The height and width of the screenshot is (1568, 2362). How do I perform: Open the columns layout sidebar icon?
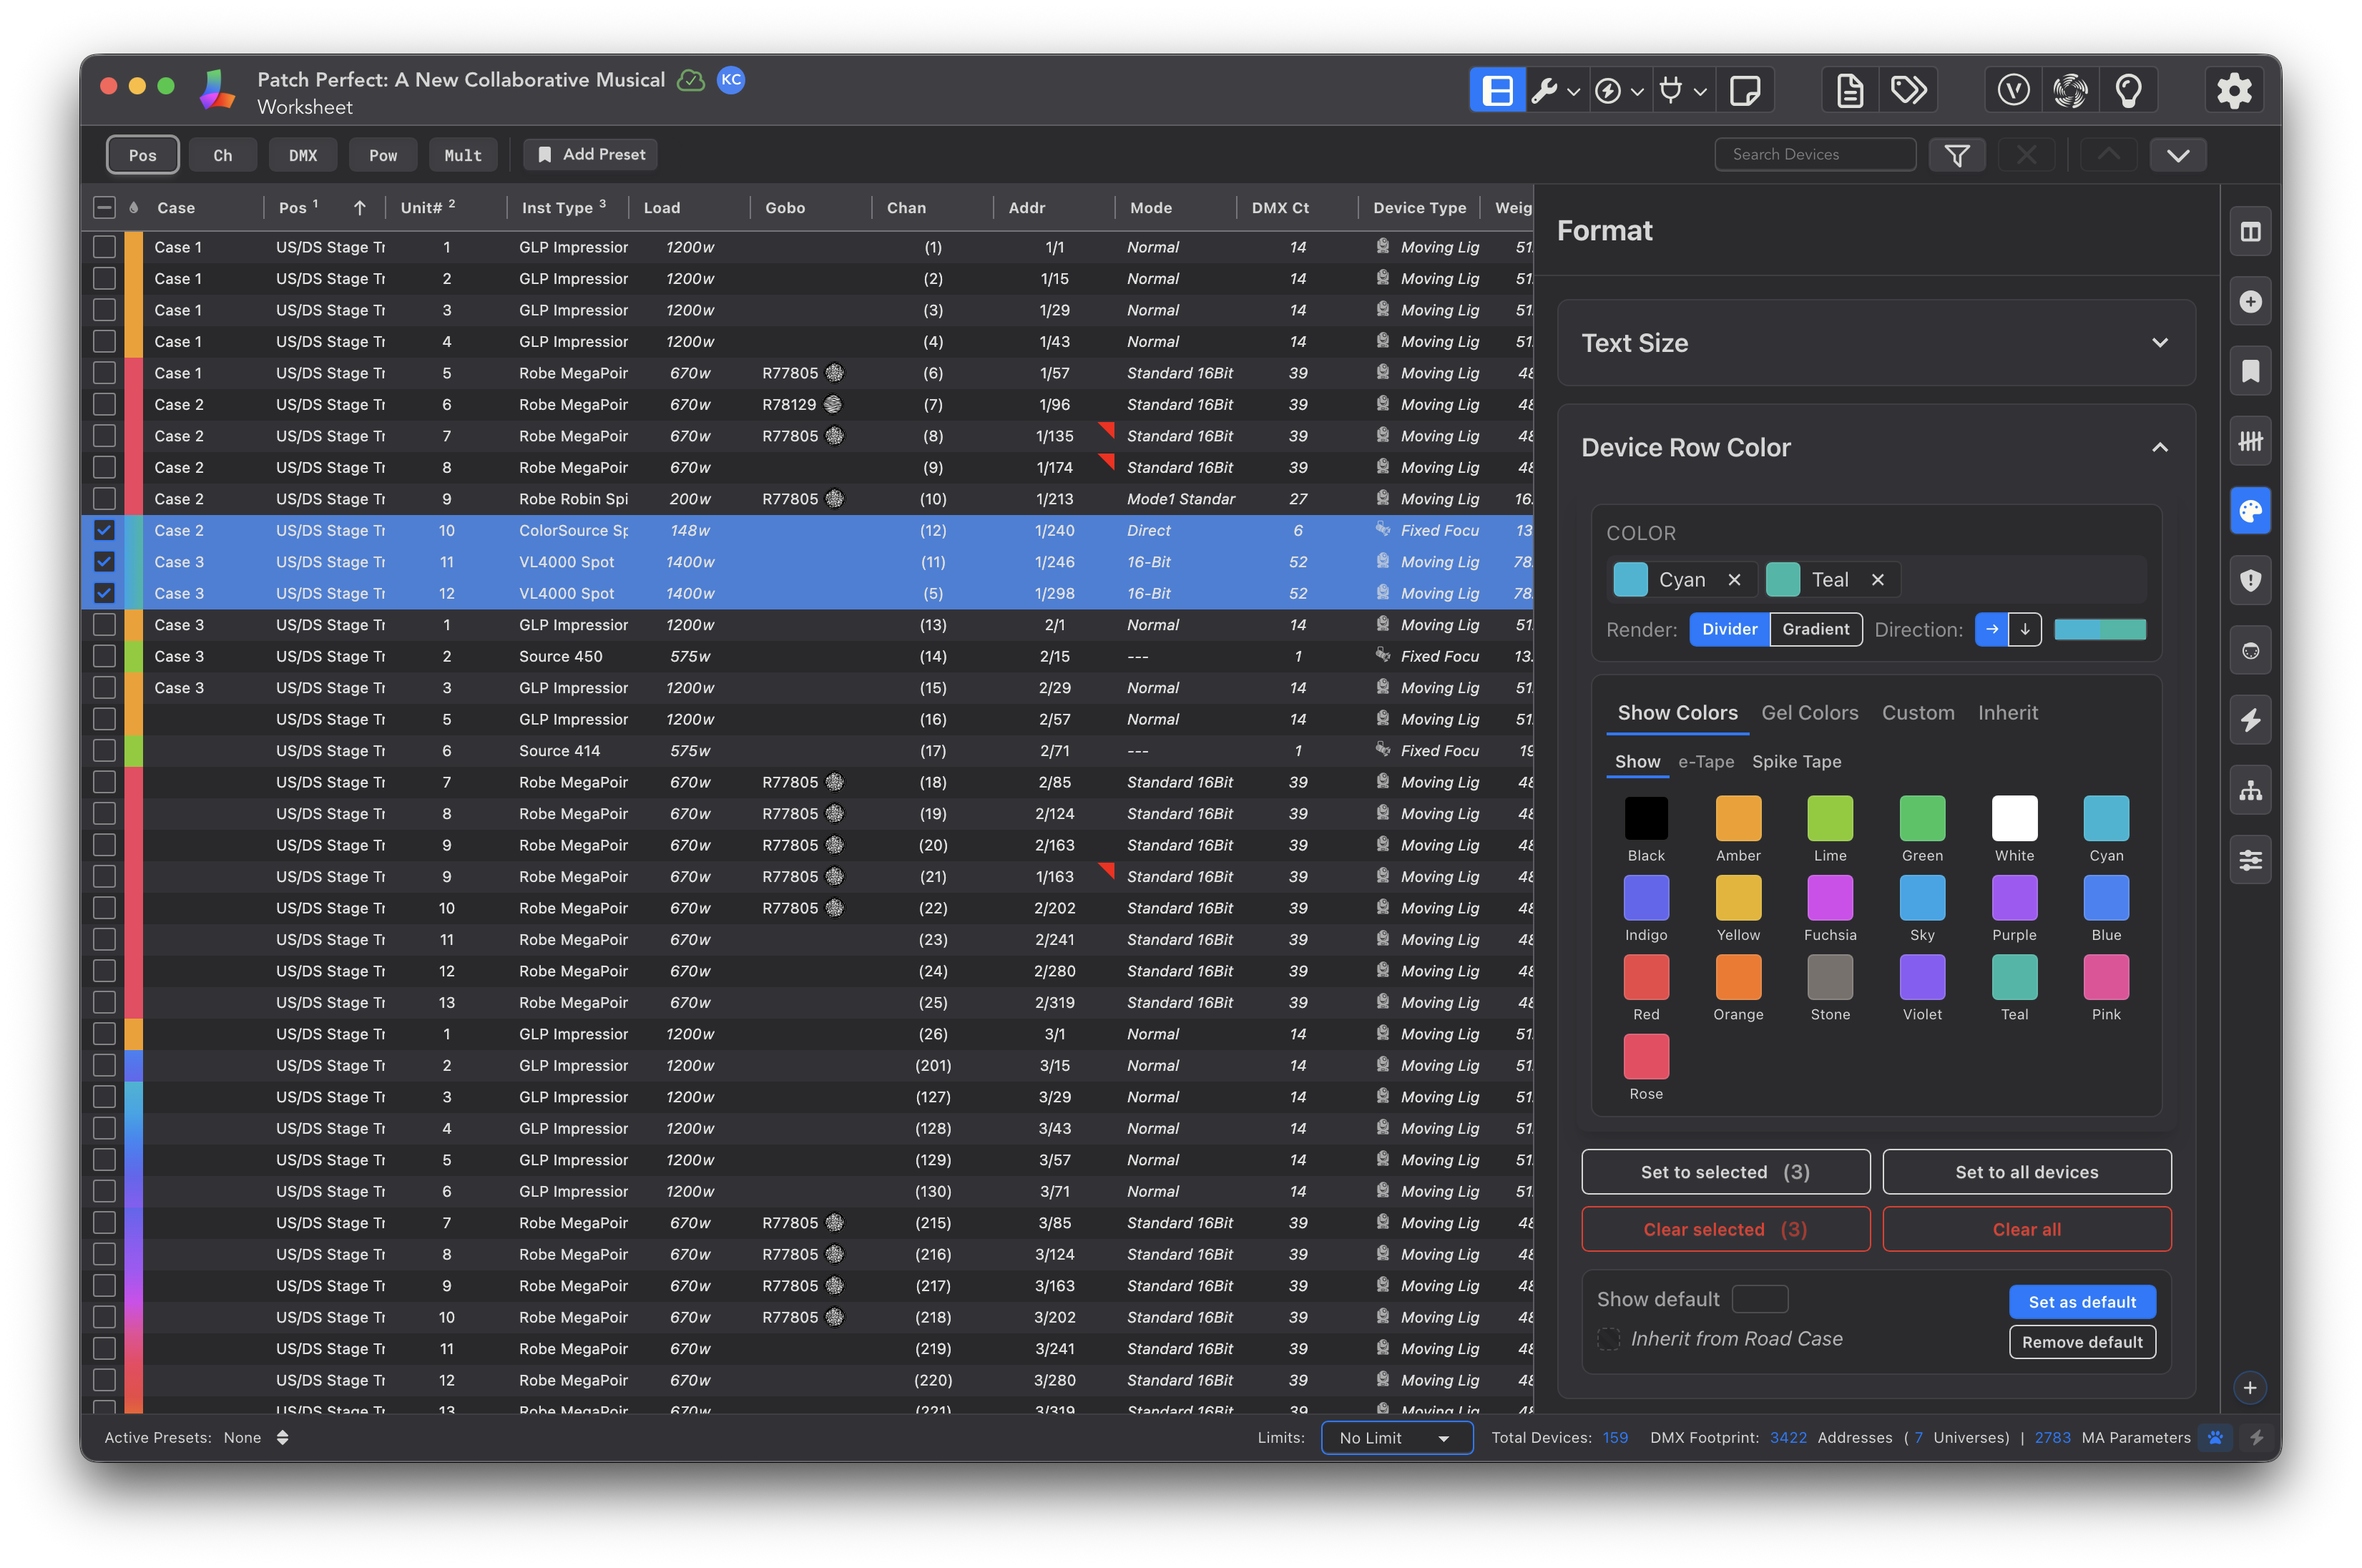coord(2250,232)
